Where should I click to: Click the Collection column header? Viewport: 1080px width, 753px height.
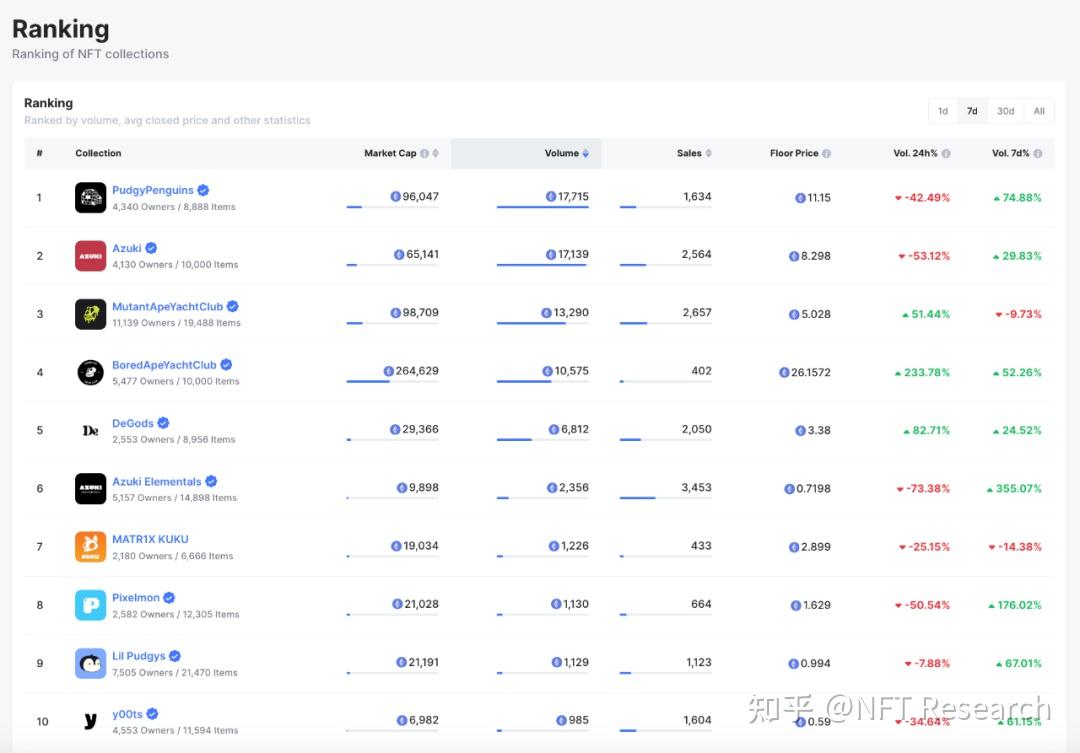pos(98,154)
